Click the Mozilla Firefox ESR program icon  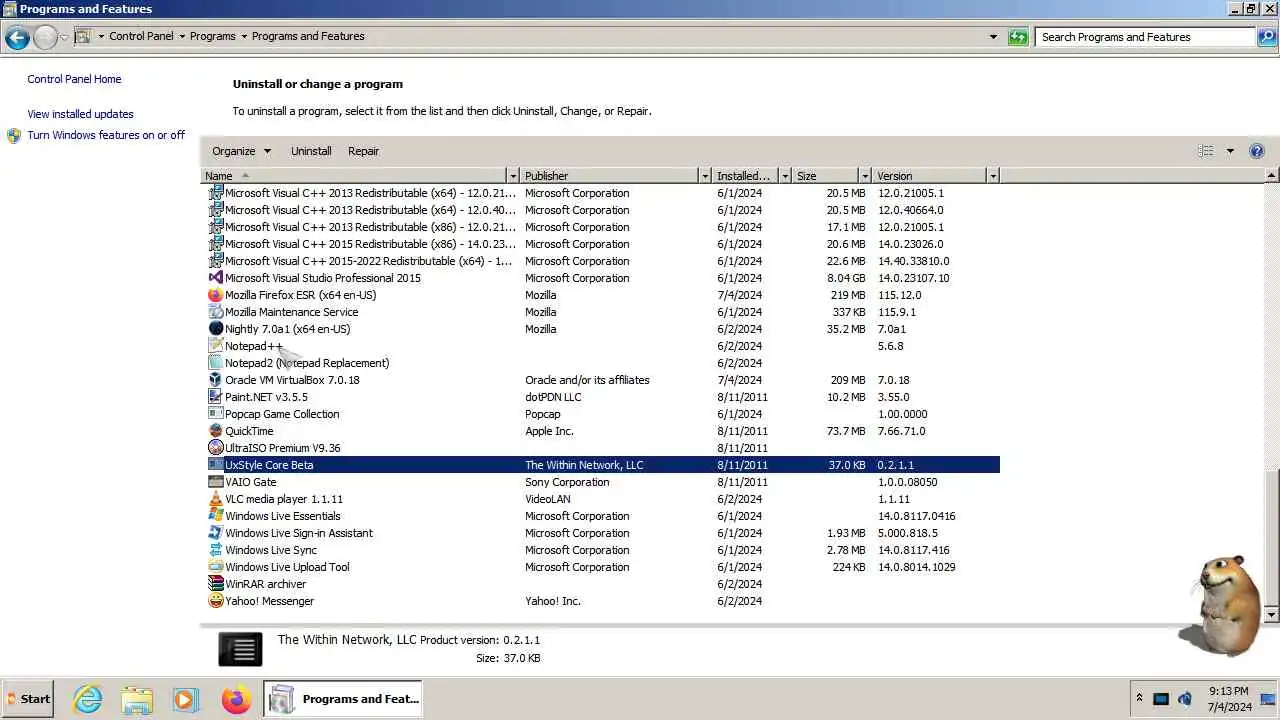pos(215,295)
